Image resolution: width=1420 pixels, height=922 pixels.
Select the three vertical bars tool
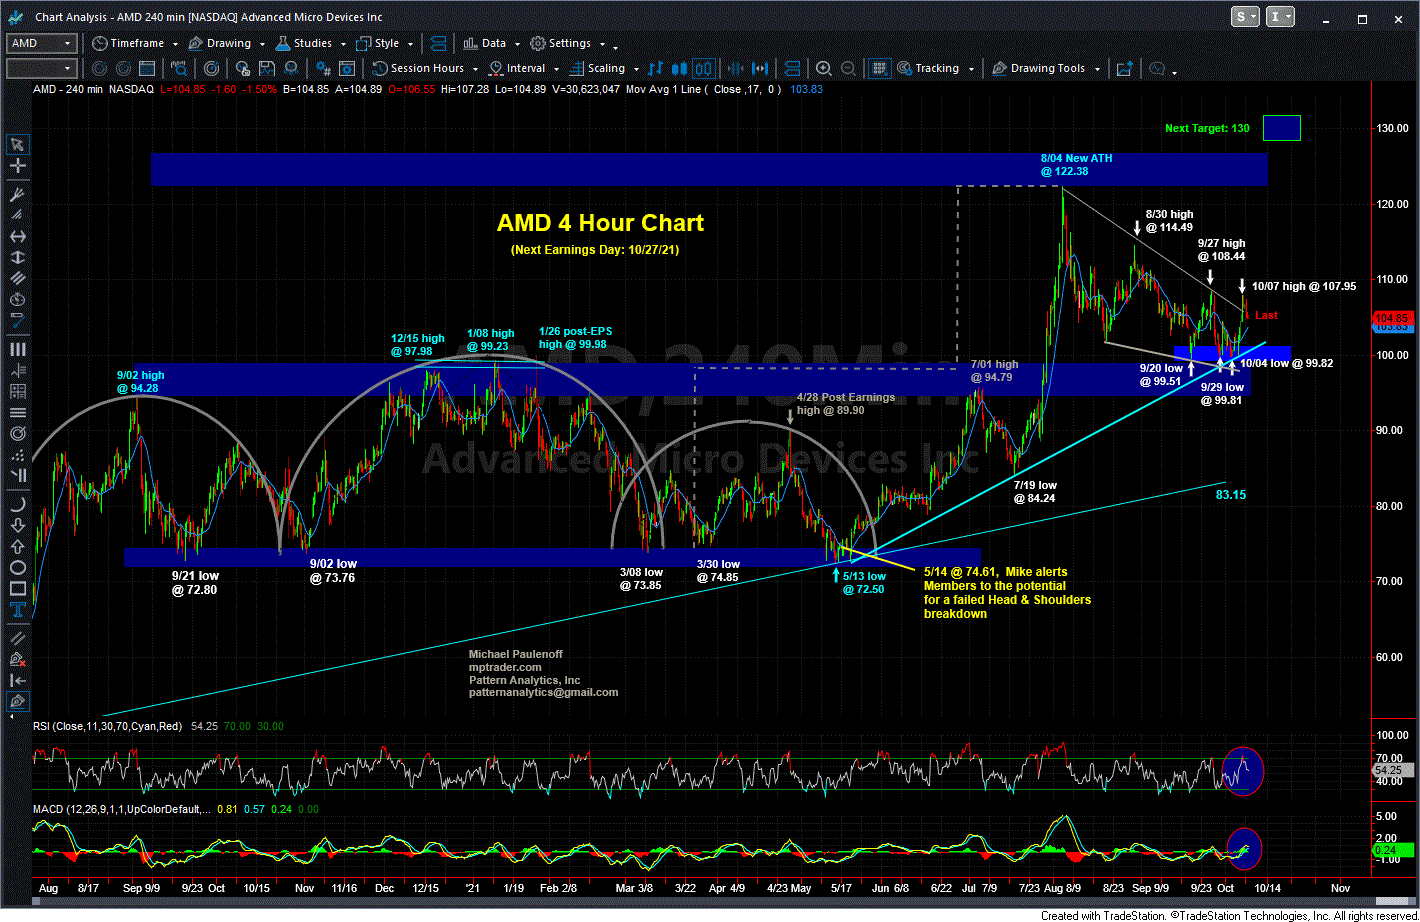18,349
